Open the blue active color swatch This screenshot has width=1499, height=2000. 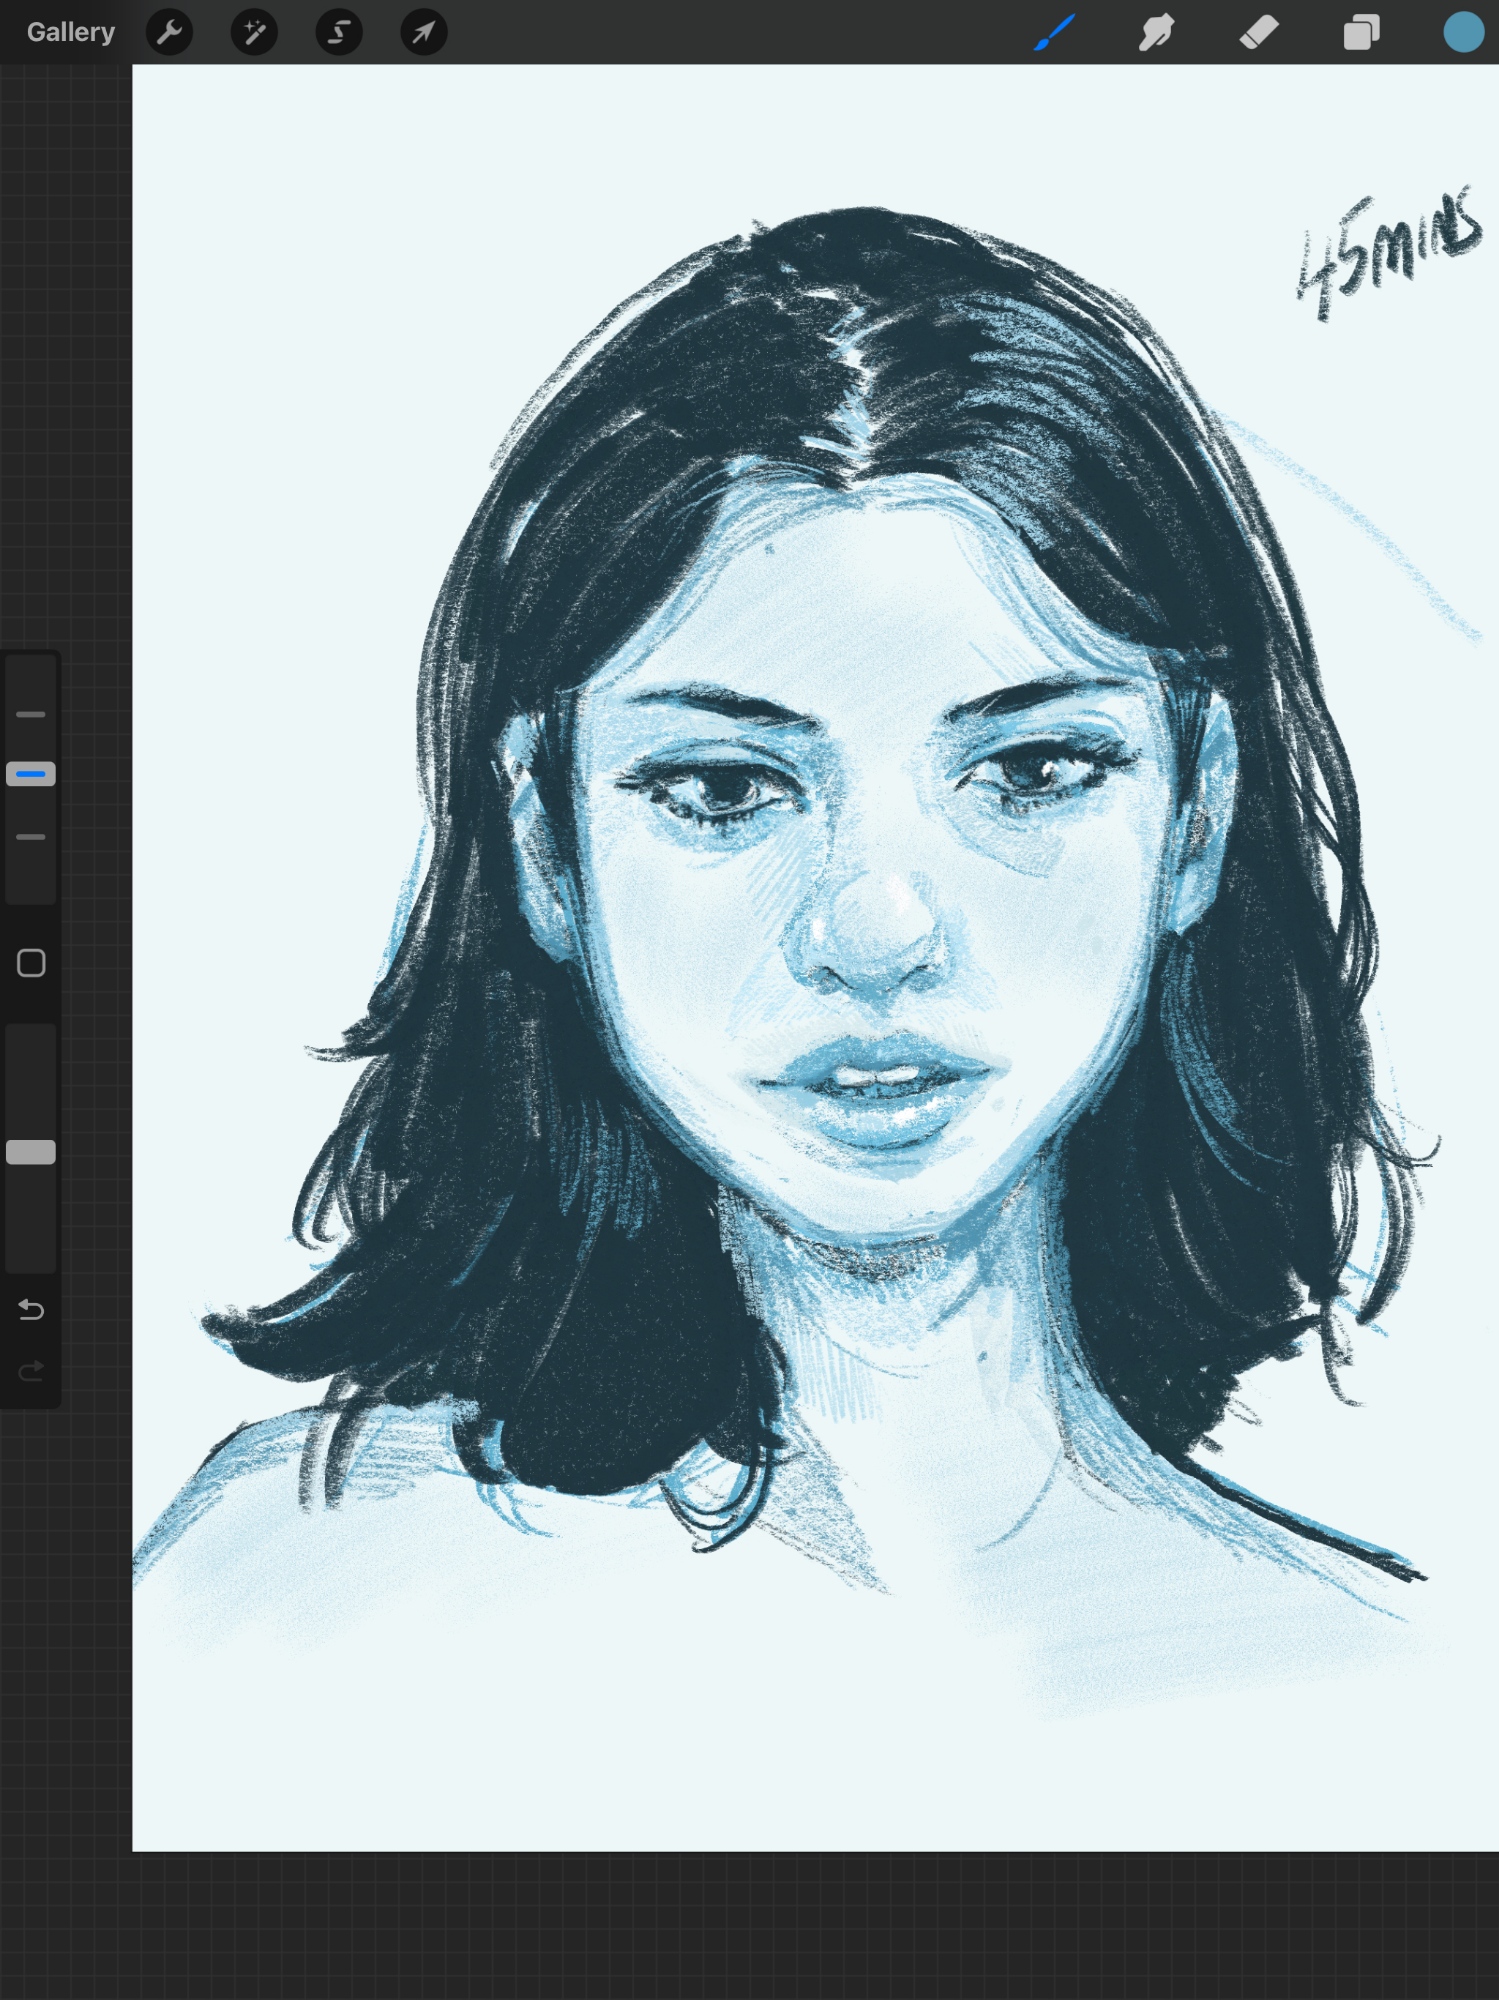pyautogui.click(x=1463, y=32)
